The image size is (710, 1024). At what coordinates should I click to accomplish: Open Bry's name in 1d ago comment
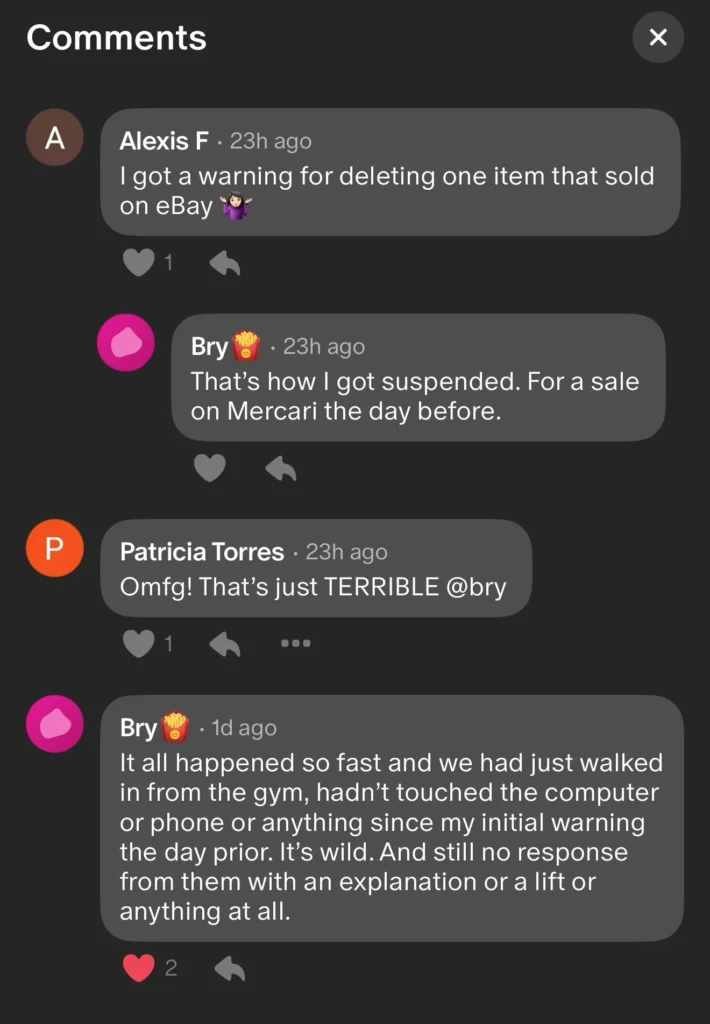click(x=139, y=728)
